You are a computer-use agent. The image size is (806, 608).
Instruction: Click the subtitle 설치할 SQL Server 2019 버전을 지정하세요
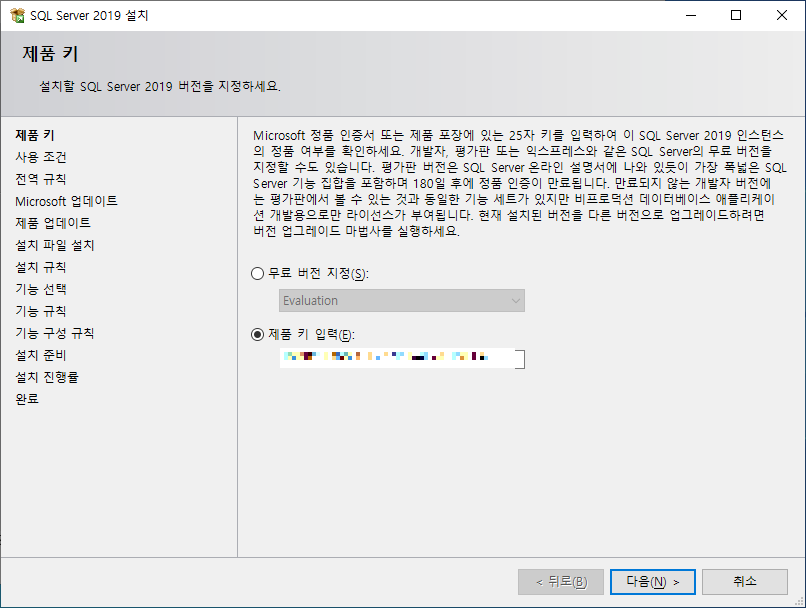[x=160, y=86]
